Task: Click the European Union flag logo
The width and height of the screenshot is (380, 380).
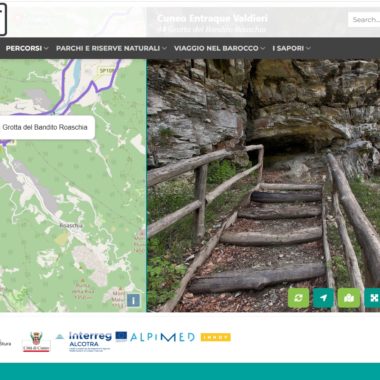Action: tap(121, 336)
